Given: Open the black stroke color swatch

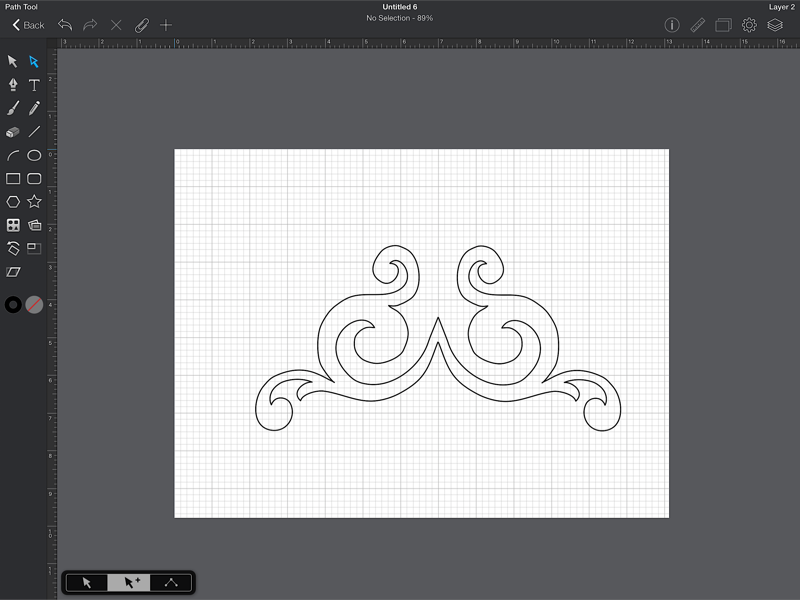Looking at the screenshot, I should coord(13,305).
